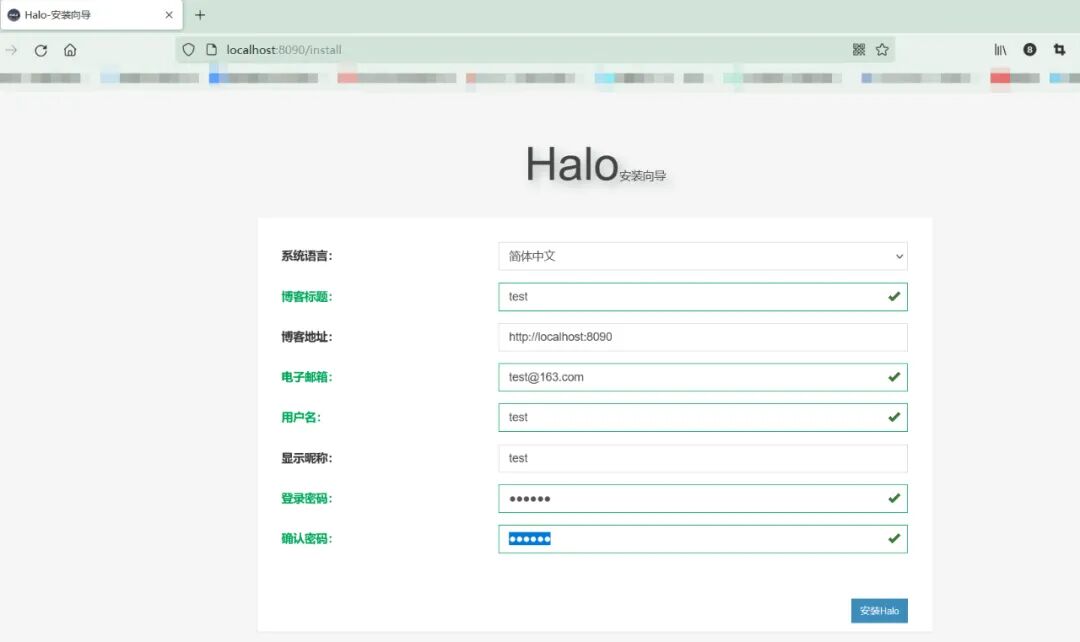Click the 显示昵称 label
The image size is (1080, 642).
pyautogui.click(x=307, y=458)
